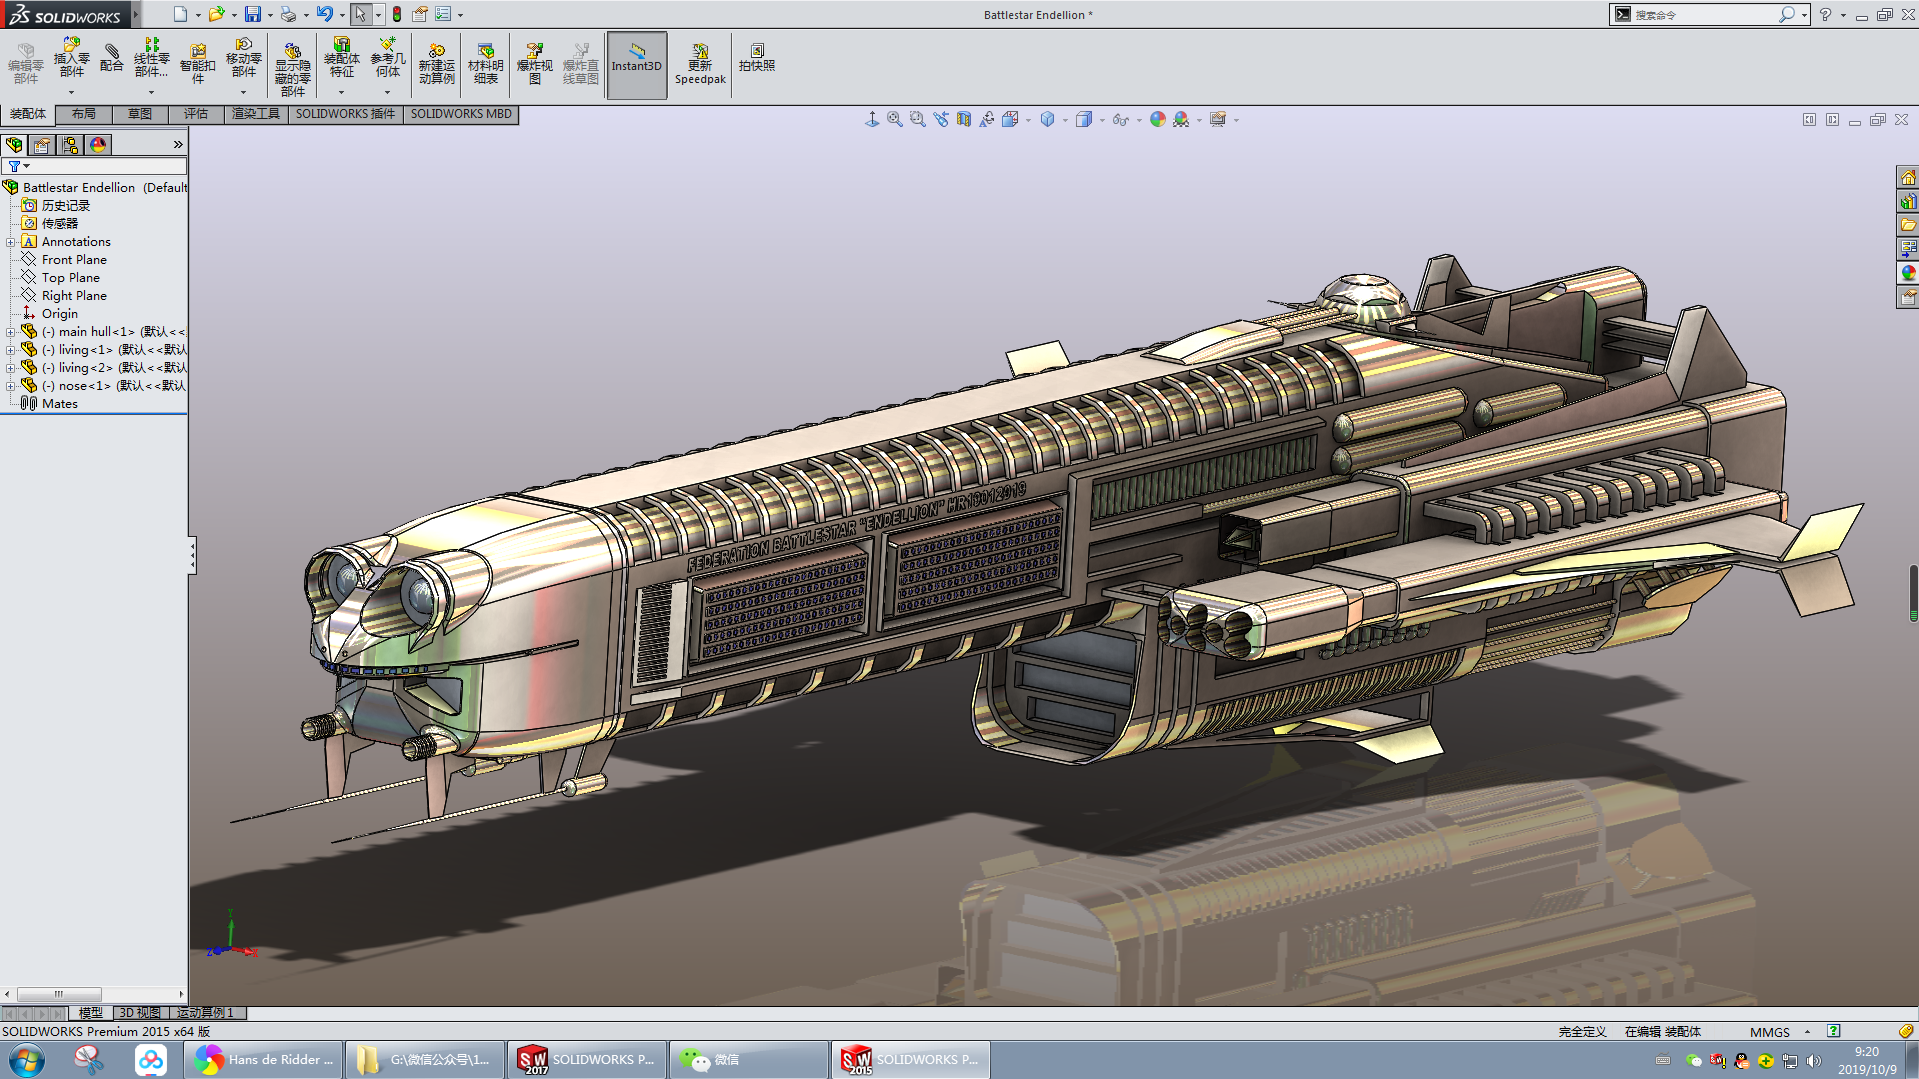Click Reference Geometry (参考几何体) tool

(388, 58)
